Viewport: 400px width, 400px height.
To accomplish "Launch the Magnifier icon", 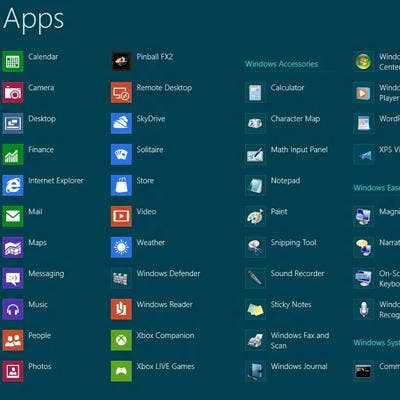I will 364,216.
